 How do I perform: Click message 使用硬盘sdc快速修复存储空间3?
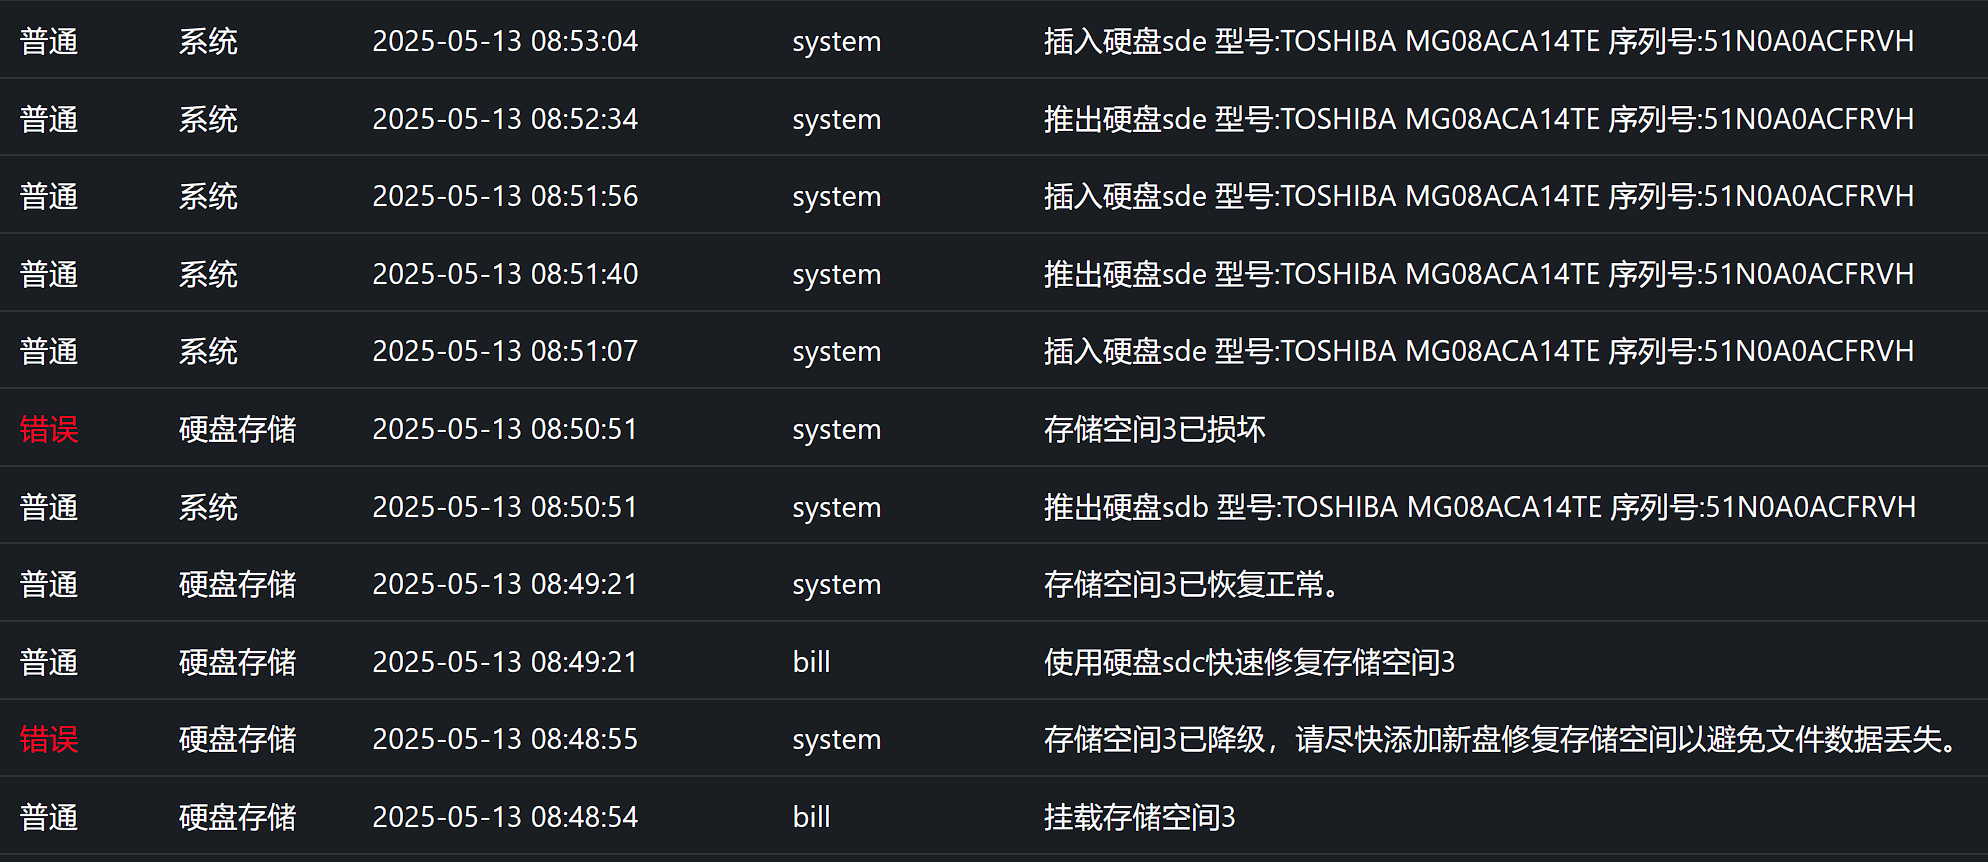pyautogui.click(x=1248, y=662)
